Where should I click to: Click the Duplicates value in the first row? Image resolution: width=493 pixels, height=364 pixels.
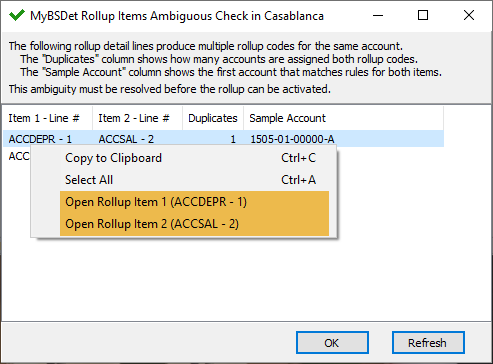click(233, 139)
